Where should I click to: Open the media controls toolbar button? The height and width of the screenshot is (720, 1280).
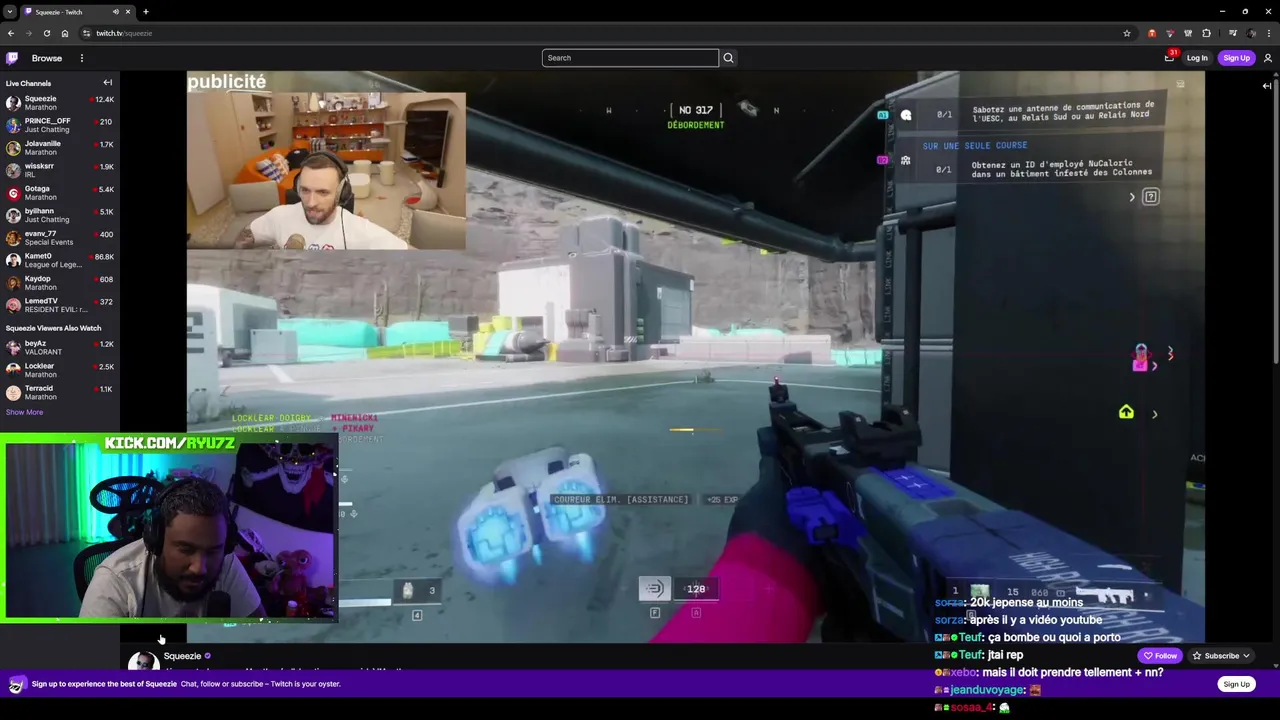point(1233,33)
